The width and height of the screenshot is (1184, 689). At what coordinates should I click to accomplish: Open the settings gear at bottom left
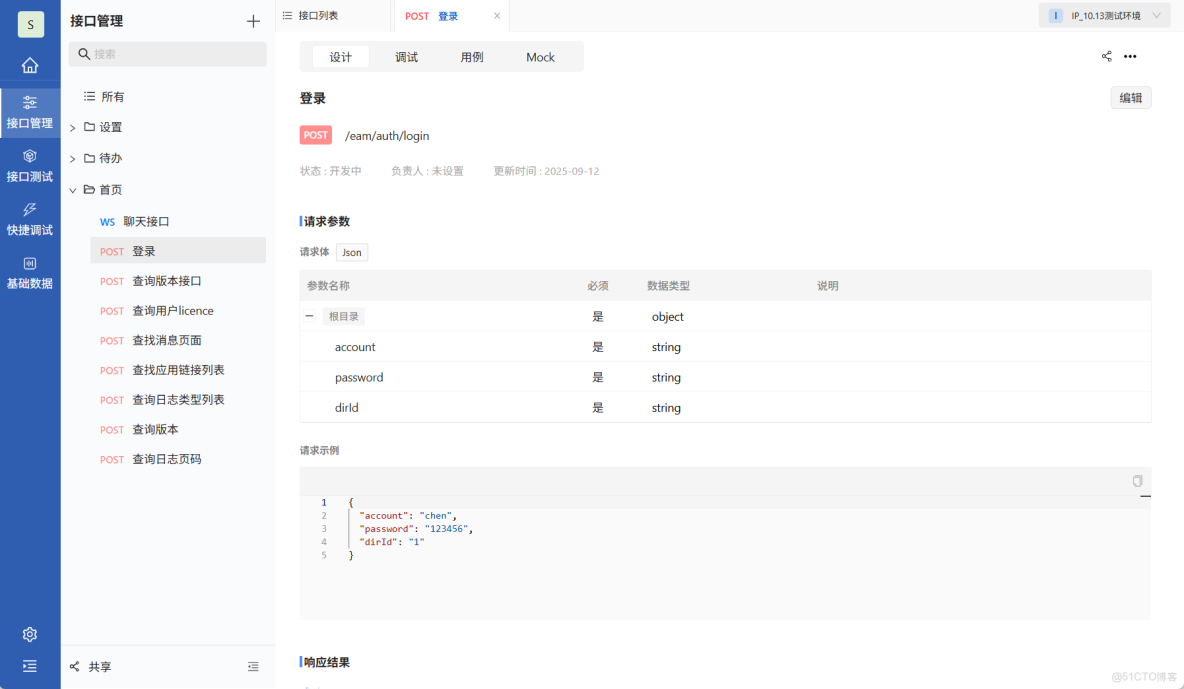[x=30, y=634]
